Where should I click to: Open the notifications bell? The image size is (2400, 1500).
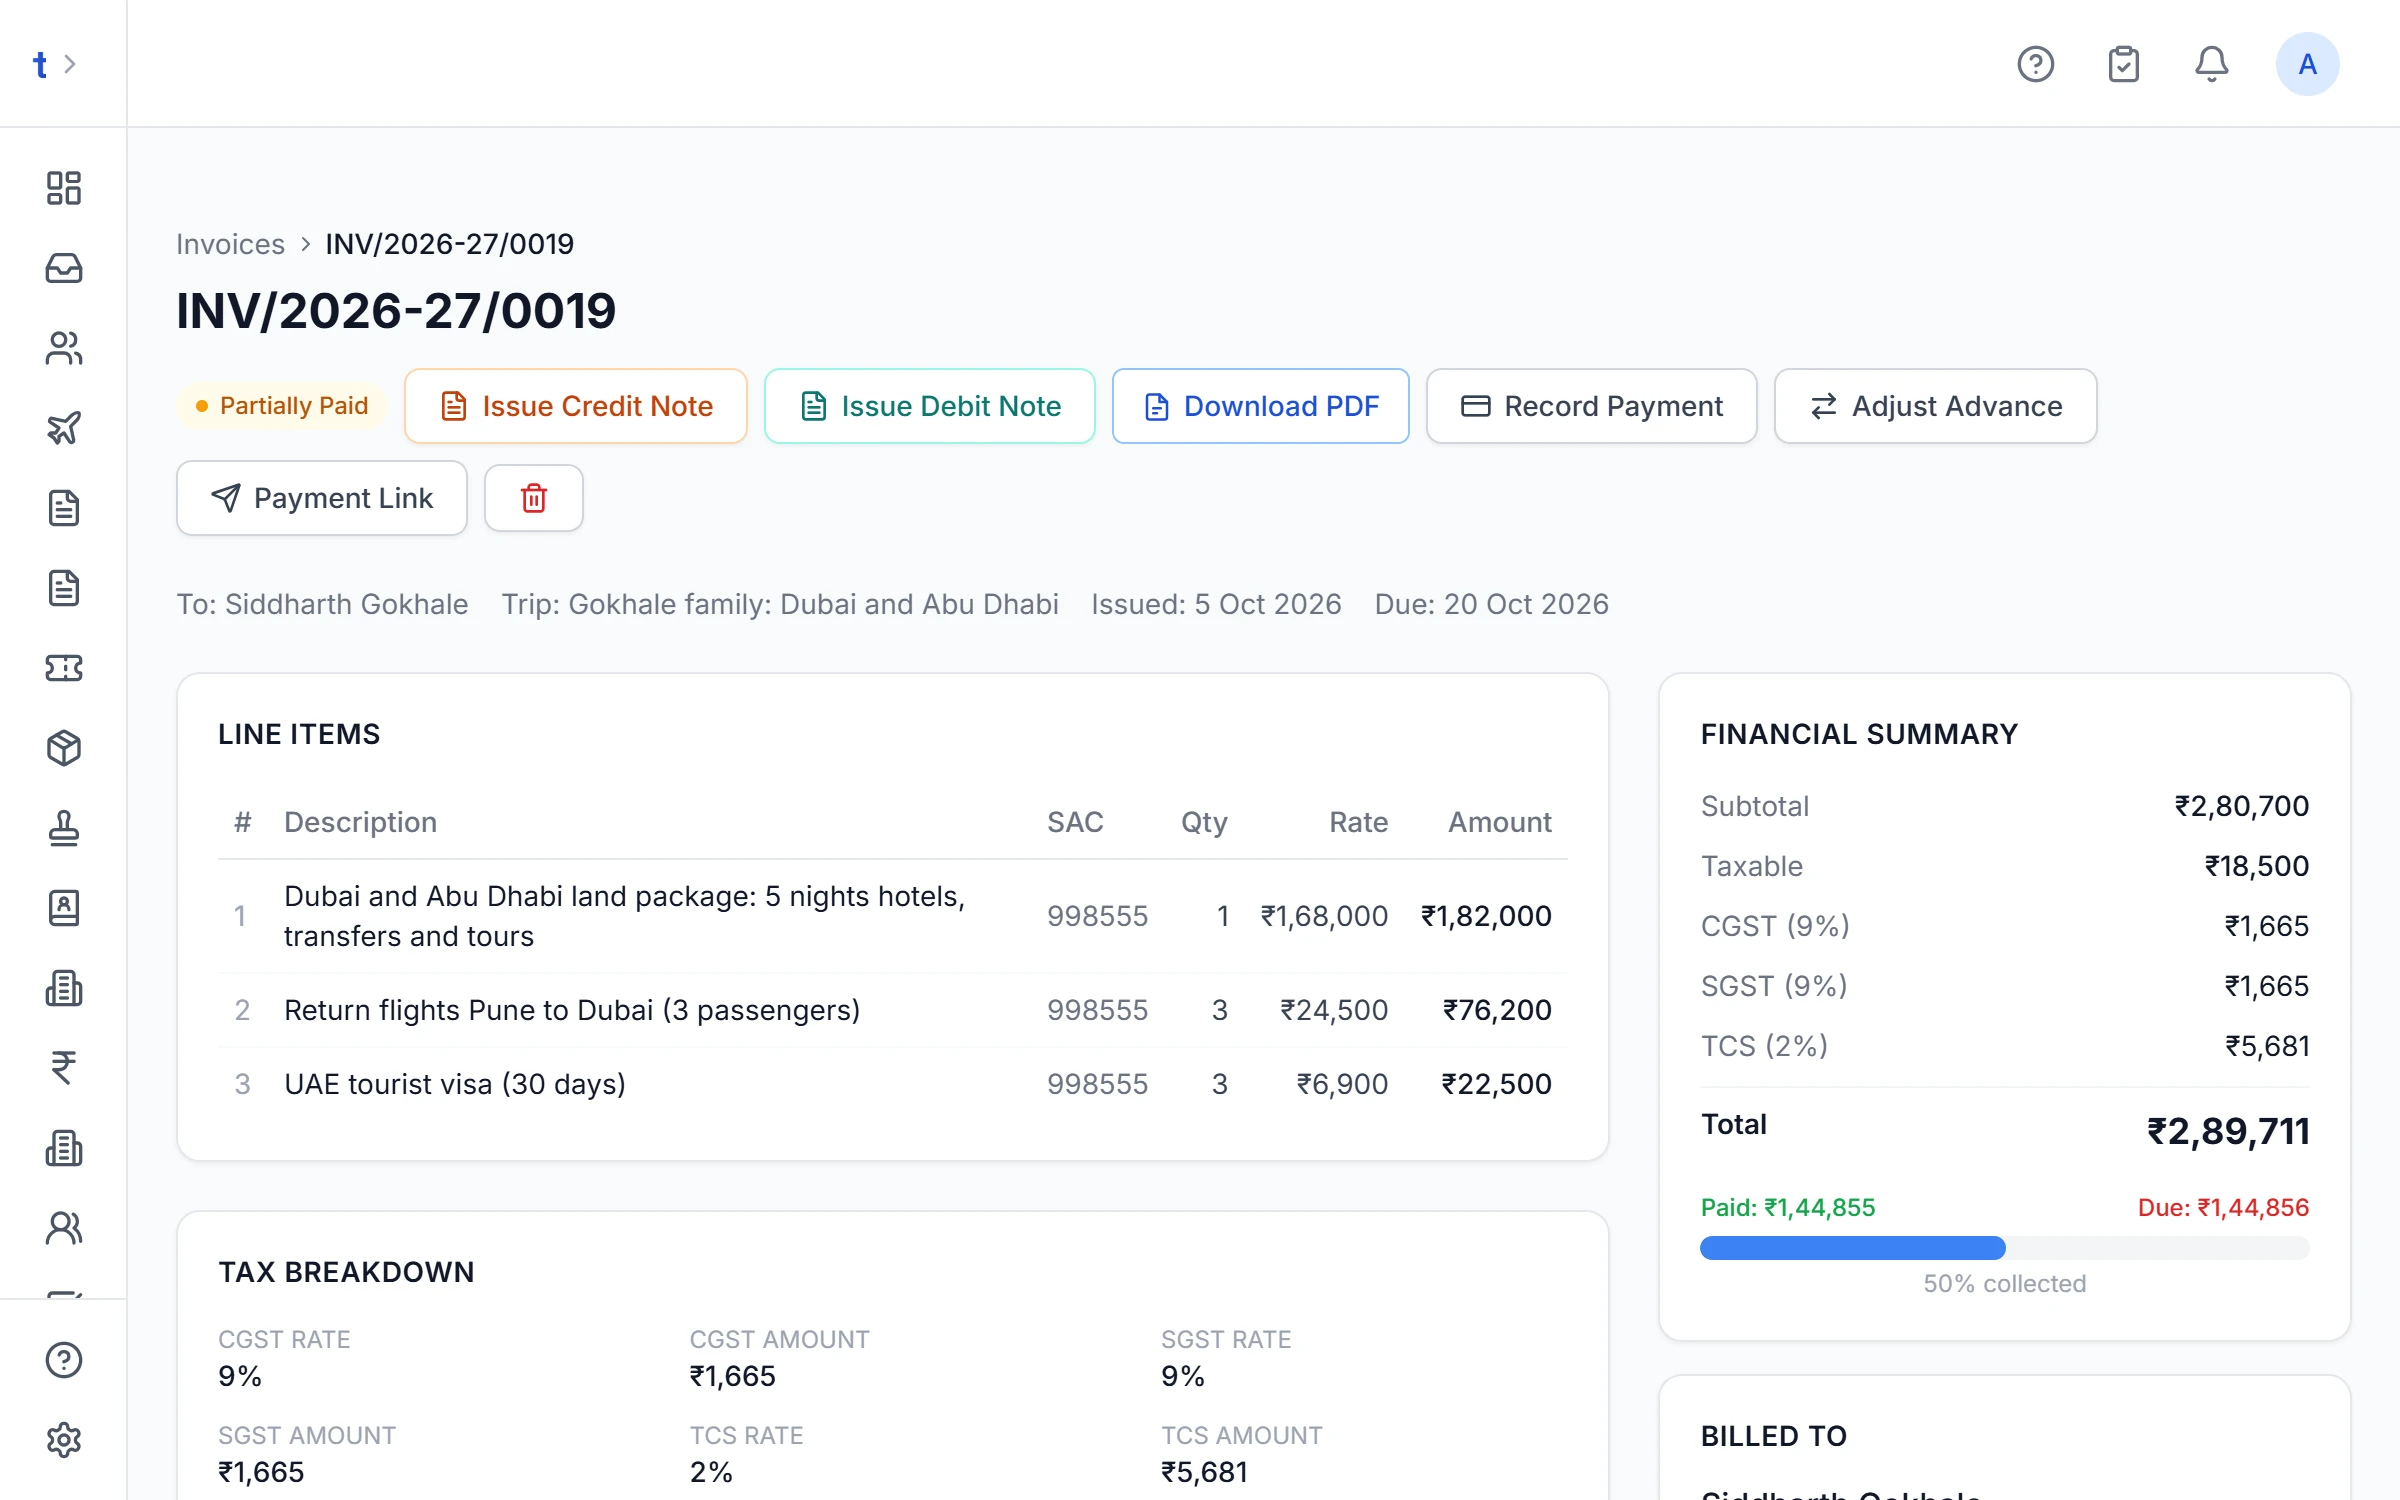2211,64
